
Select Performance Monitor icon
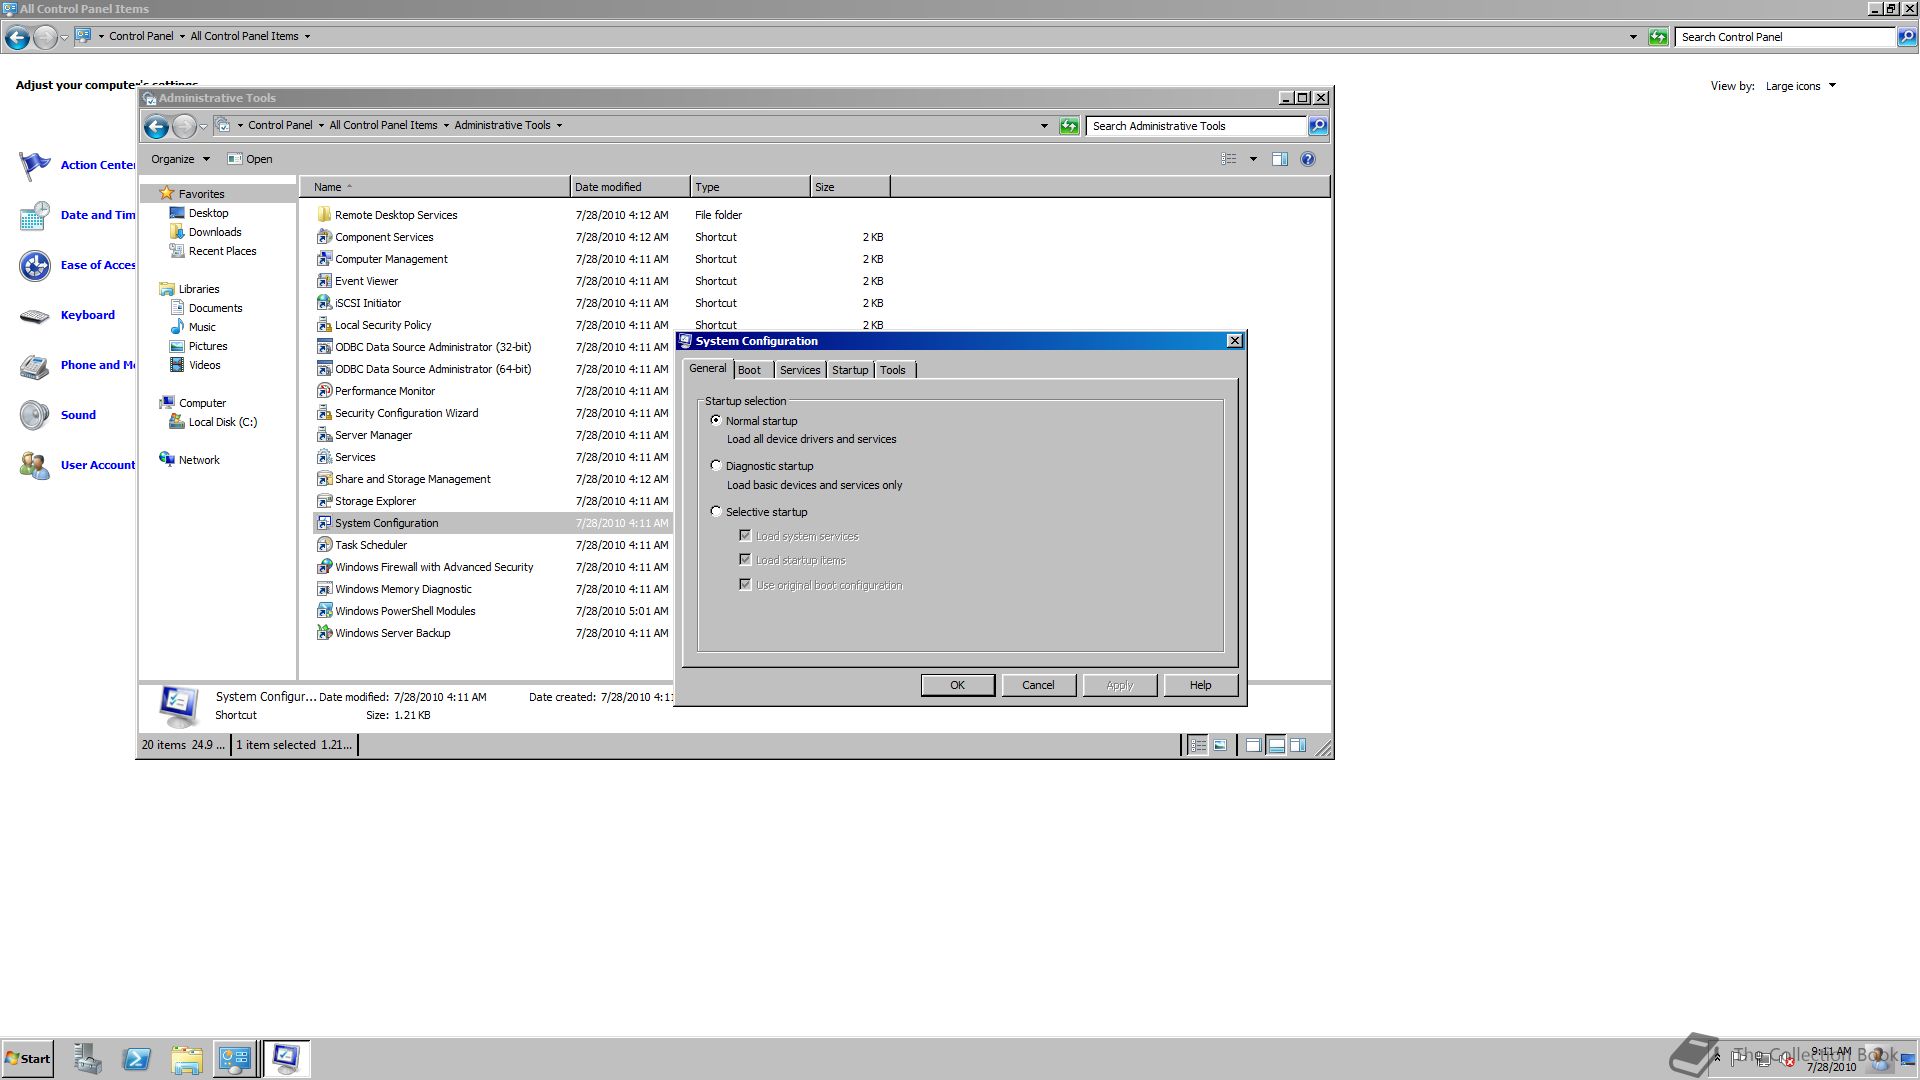pos(324,391)
